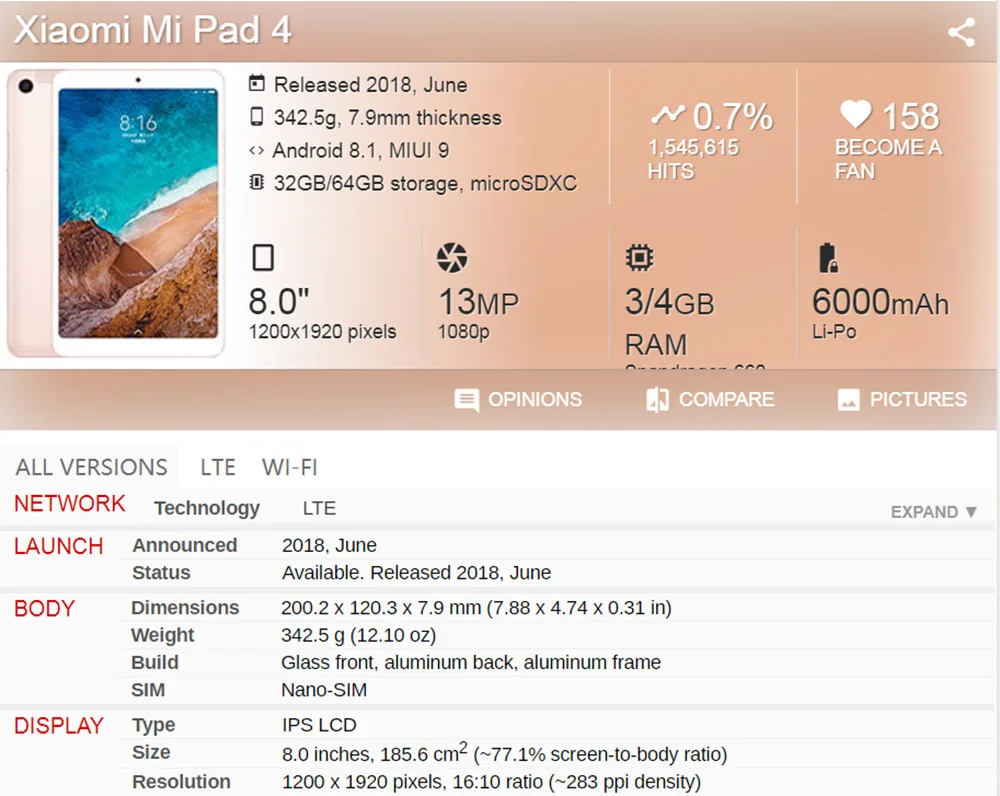Select the LTE version tab
1000x796 pixels.
tap(217, 468)
